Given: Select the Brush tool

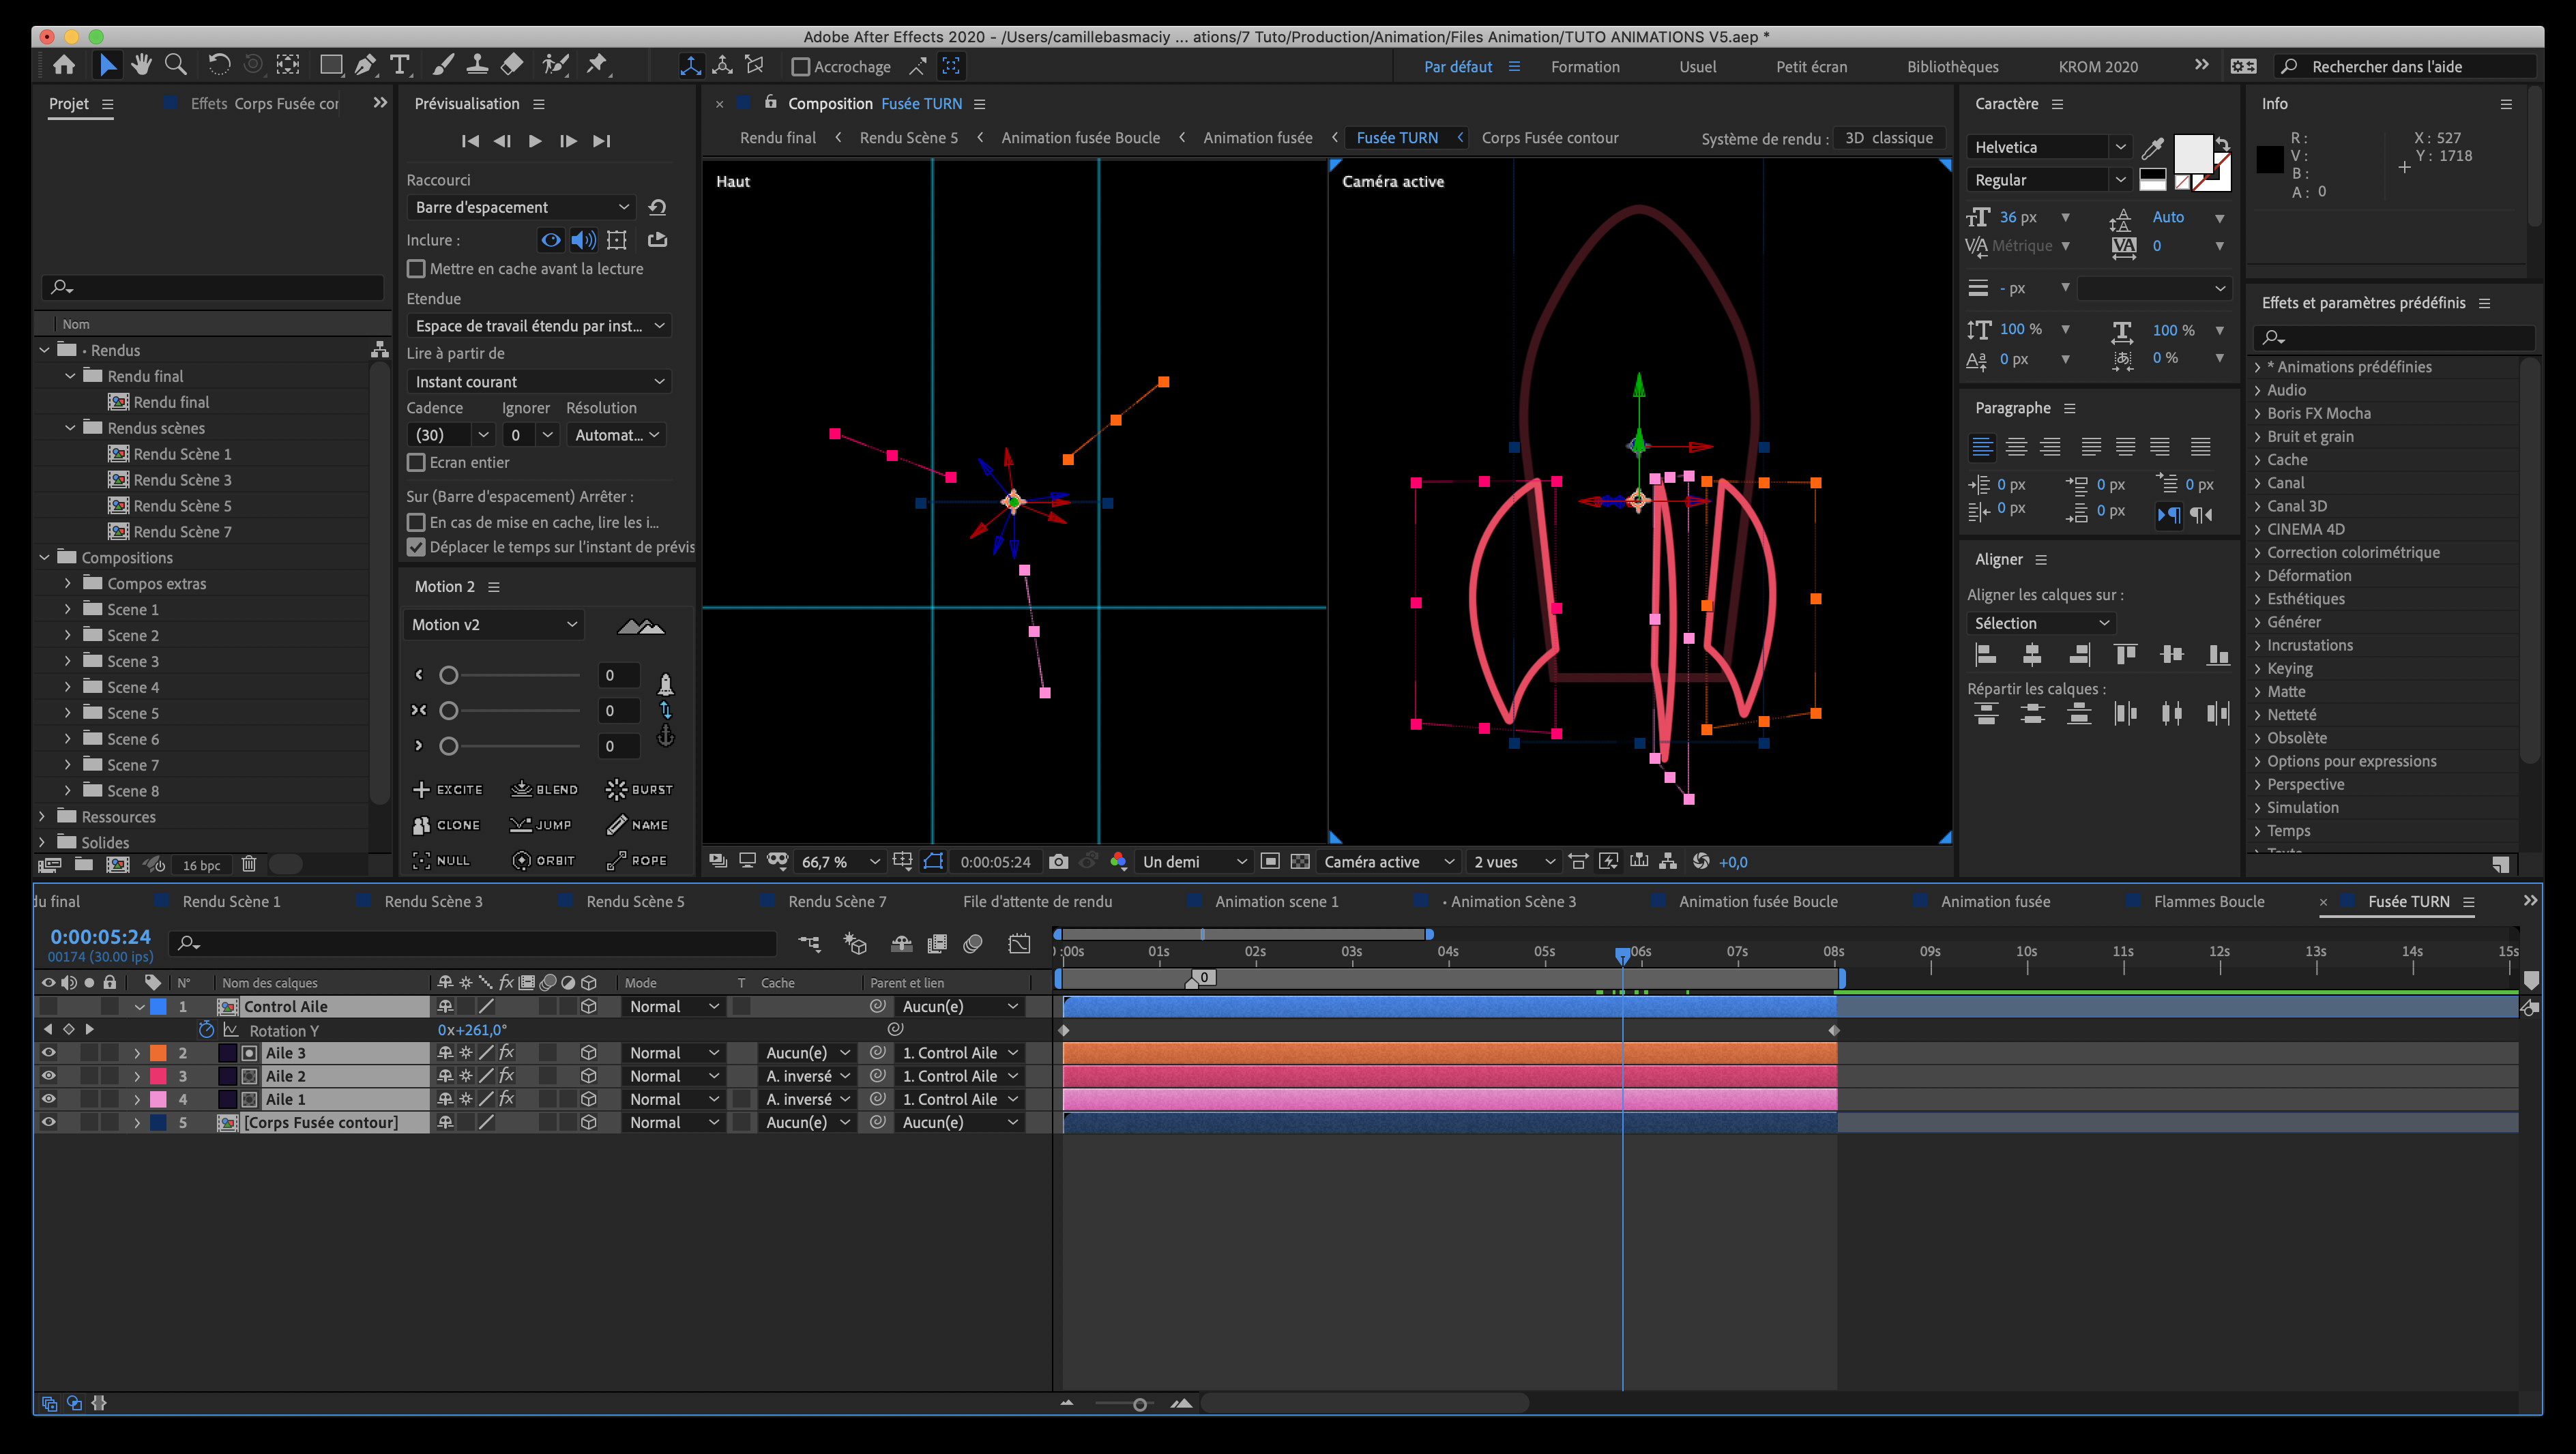Looking at the screenshot, I should coord(443,65).
